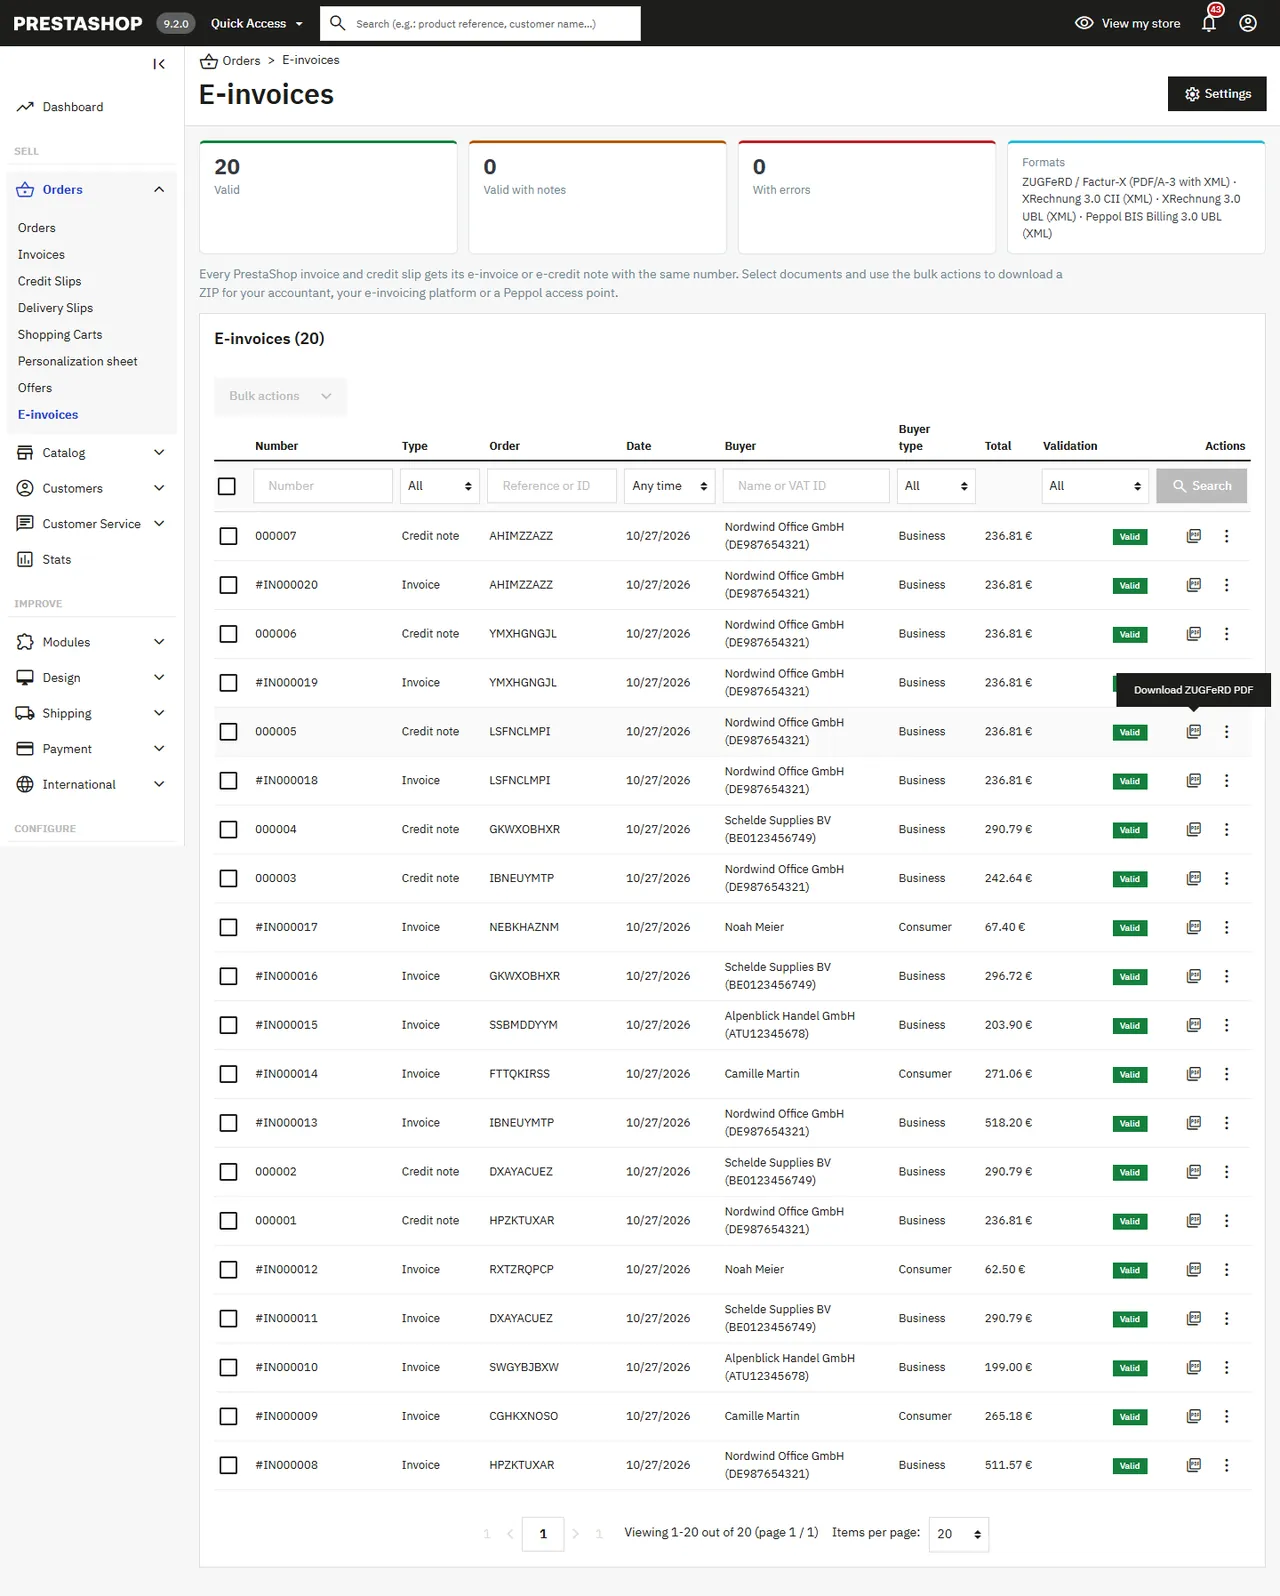Click the Orders breadcrumb link

(x=241, y=61)
